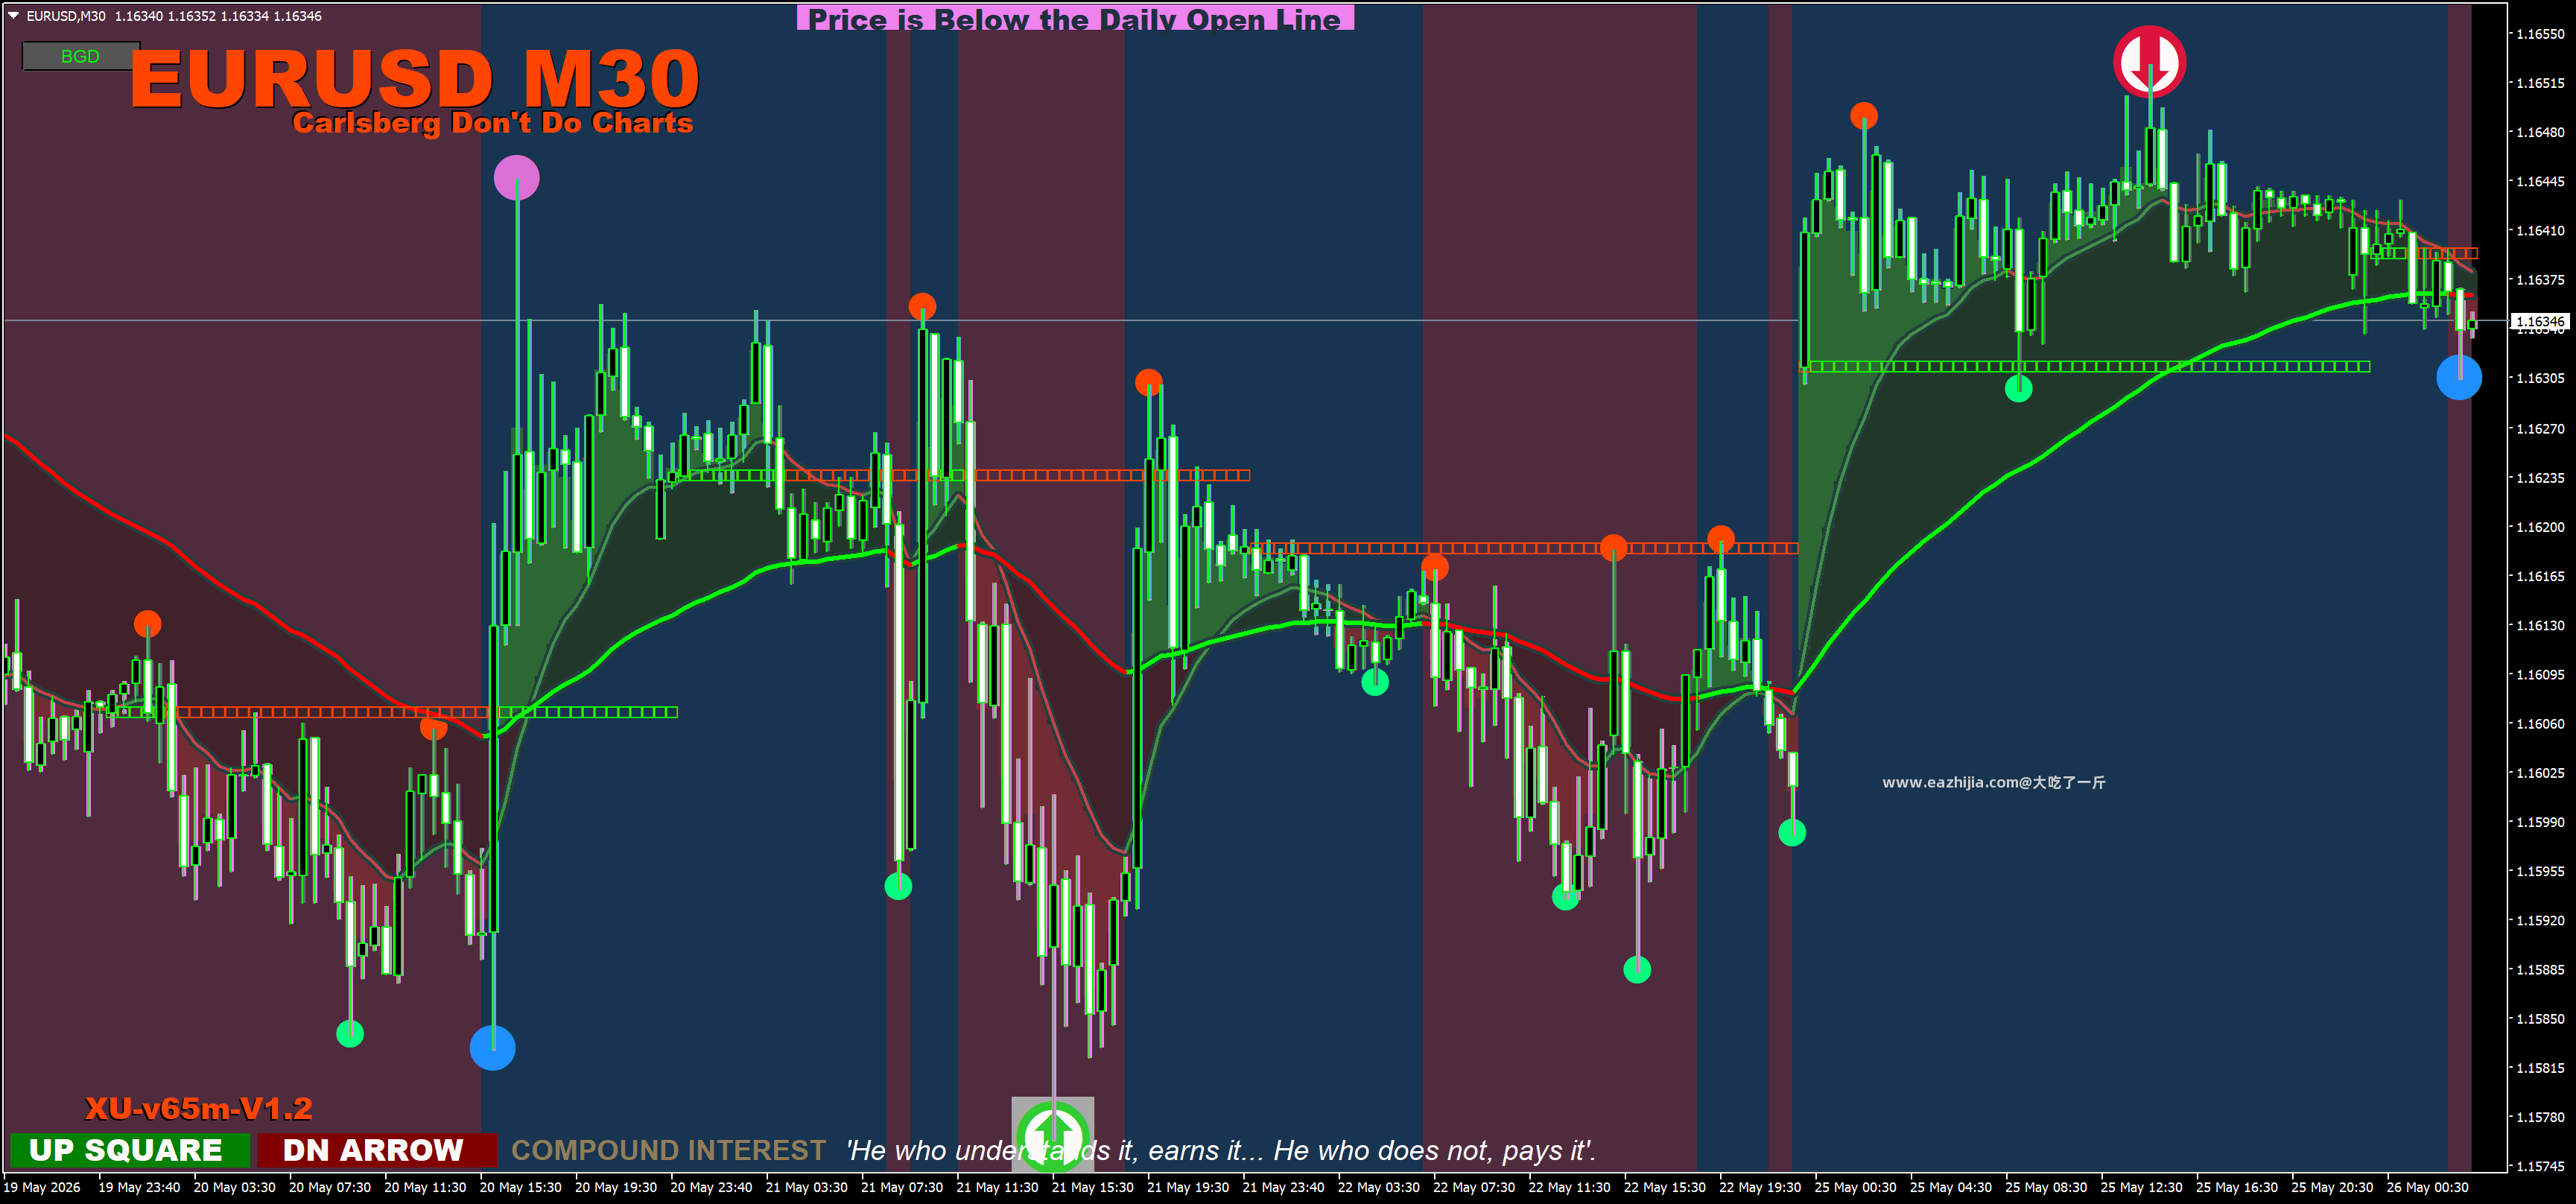This screenshot has height=1204, width=2576.
Task: Click the '20 May 19:30' time axis label
Action: click(616, 1188)
